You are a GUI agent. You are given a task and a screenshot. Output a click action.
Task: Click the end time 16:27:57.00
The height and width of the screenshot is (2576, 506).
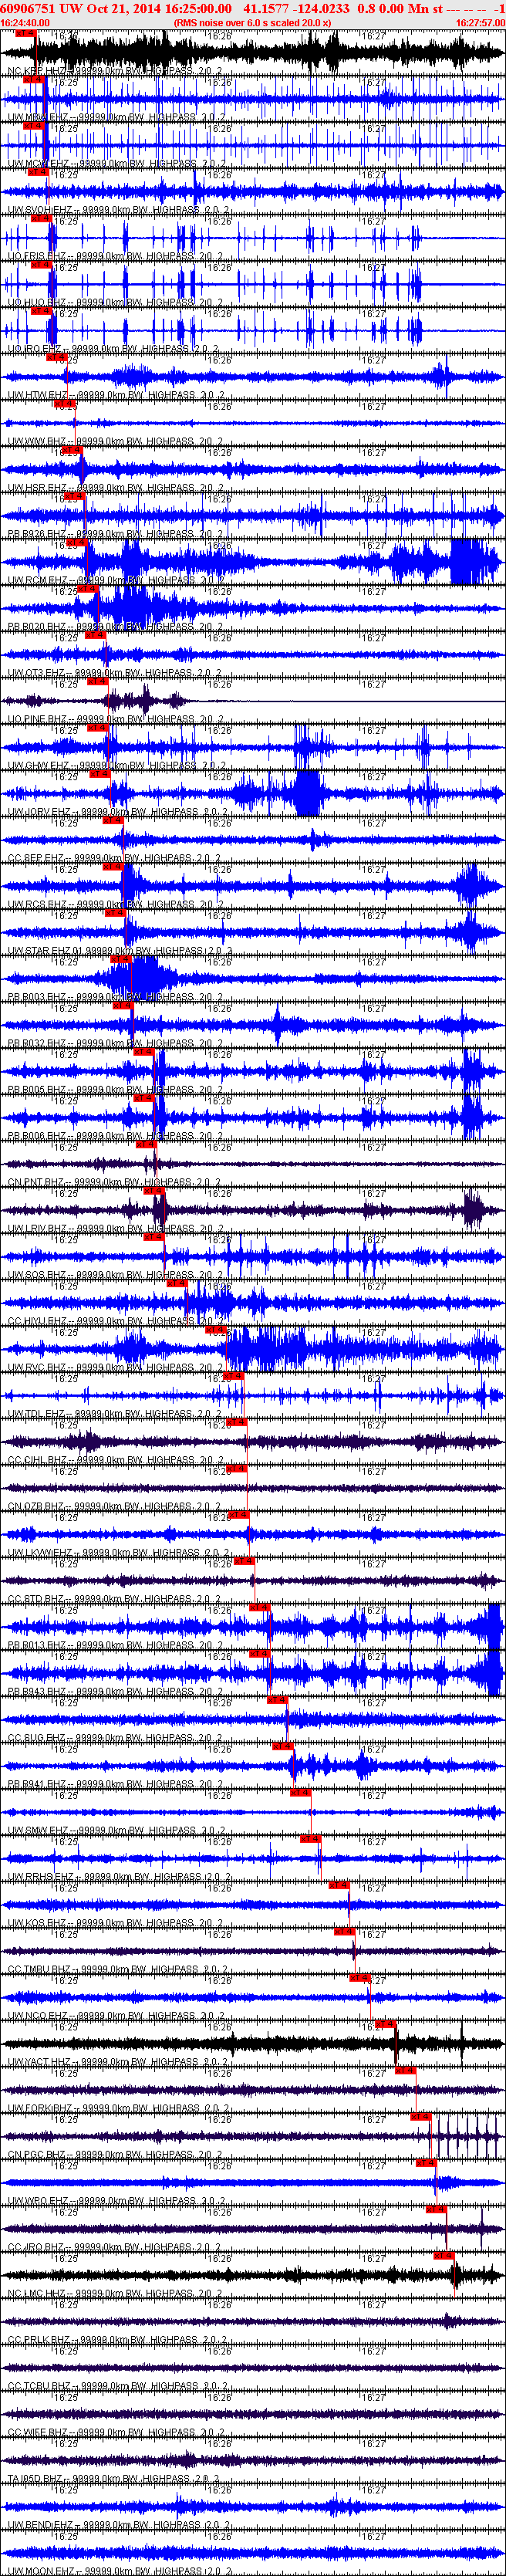click(x=480, y=22)
